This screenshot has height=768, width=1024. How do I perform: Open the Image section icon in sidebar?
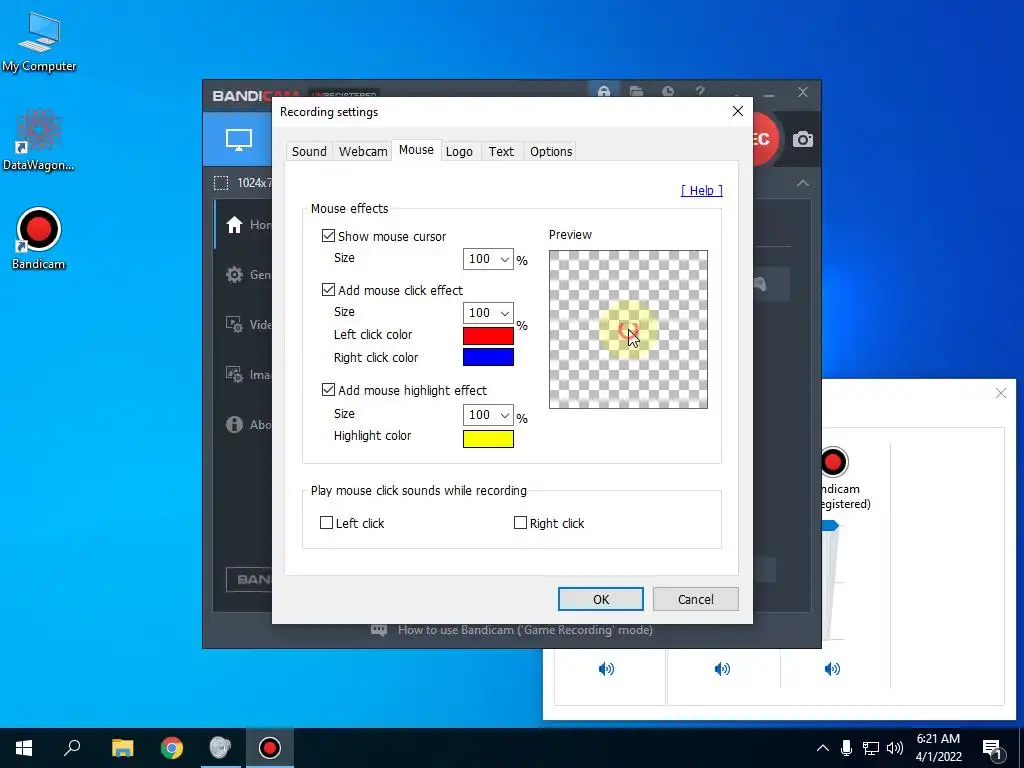click(234, 374)
